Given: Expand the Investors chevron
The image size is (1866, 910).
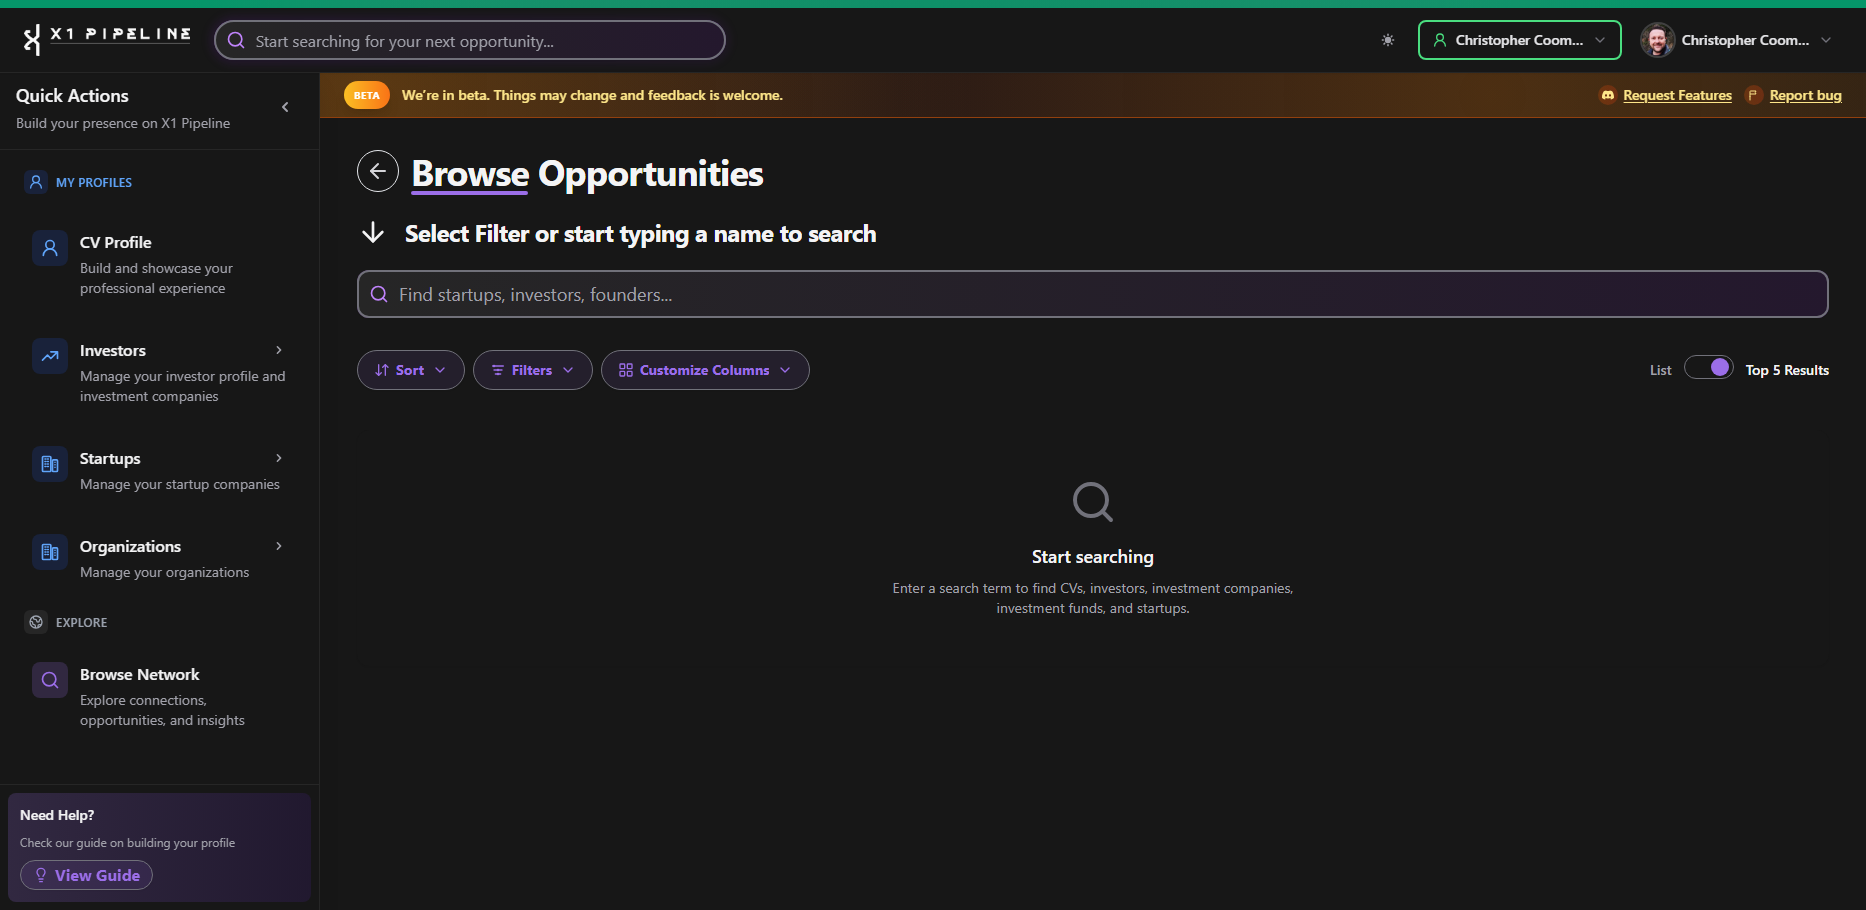Looking at the screenshot, I should 279,350.
